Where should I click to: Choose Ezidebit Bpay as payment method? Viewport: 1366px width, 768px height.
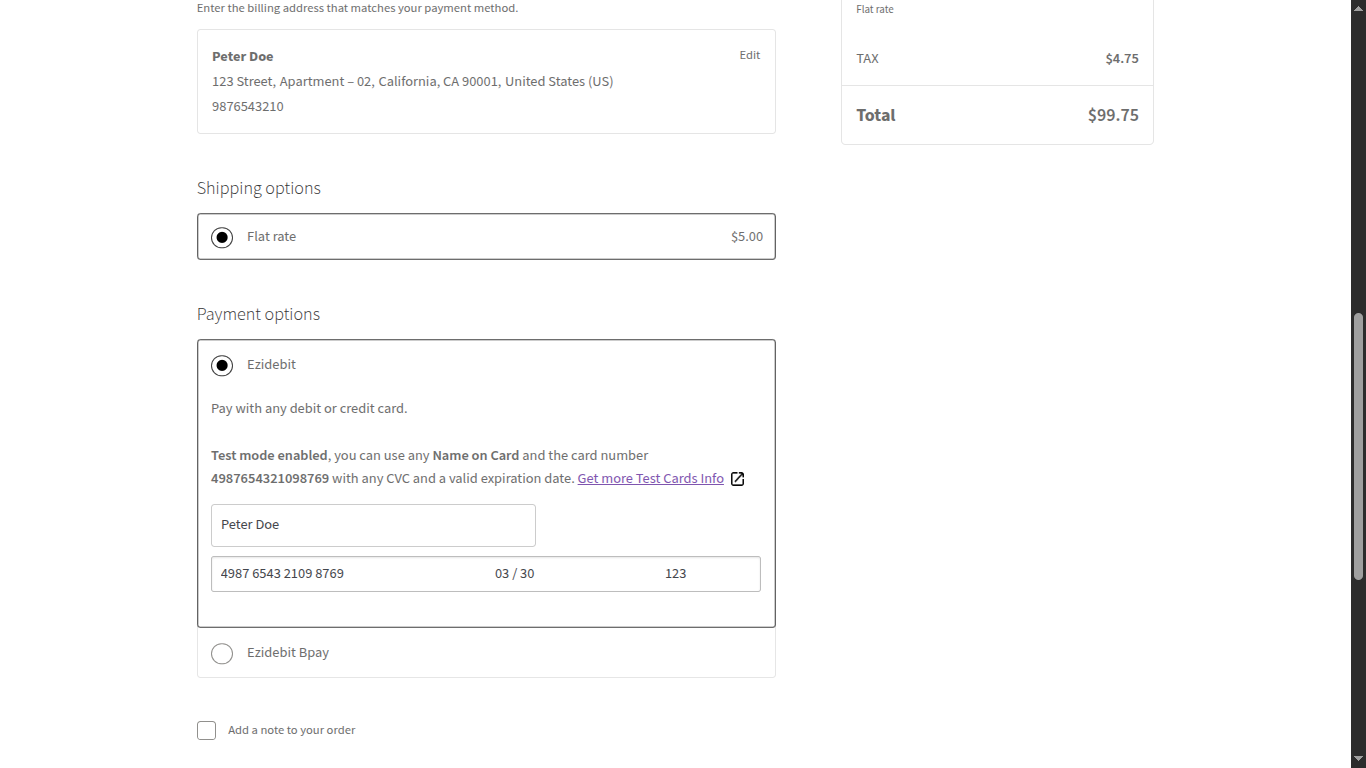click(x=222, y=653)
